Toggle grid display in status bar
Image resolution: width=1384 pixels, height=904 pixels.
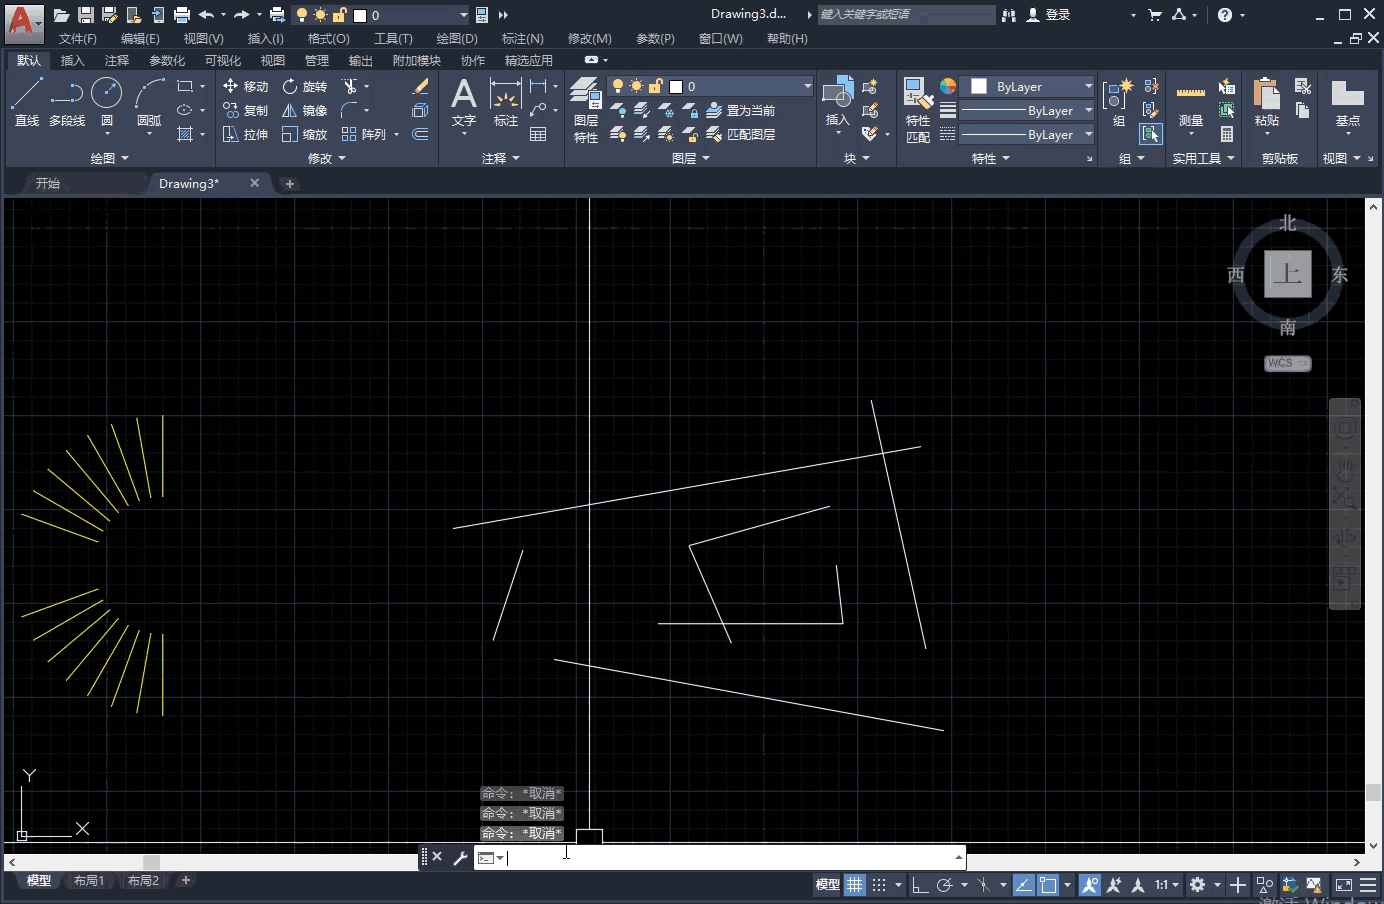(855, 885)
